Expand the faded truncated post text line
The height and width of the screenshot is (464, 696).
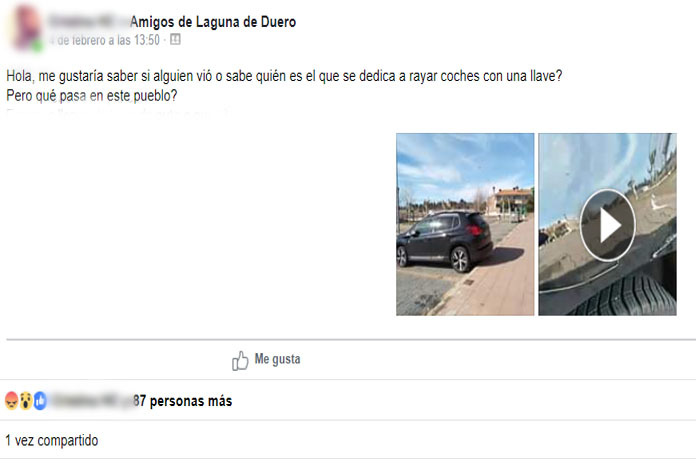pyautogui.click(x=119, y=111)
